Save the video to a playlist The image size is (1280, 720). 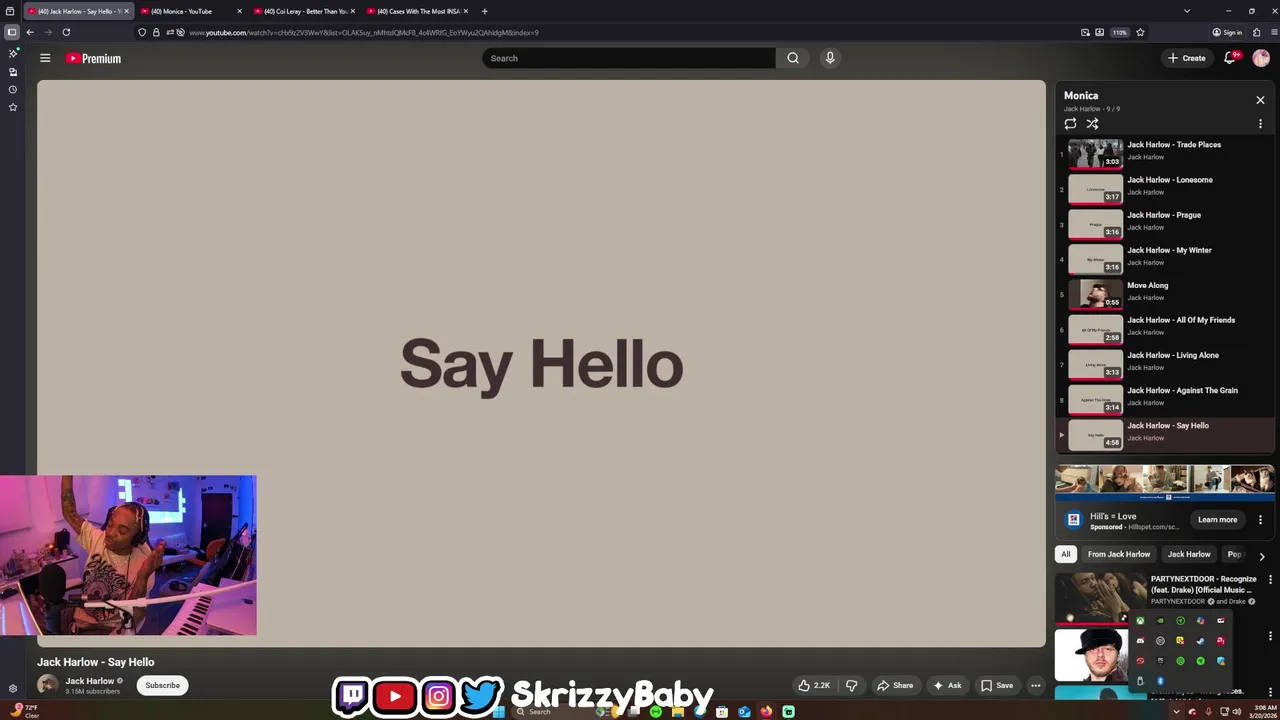996,685
